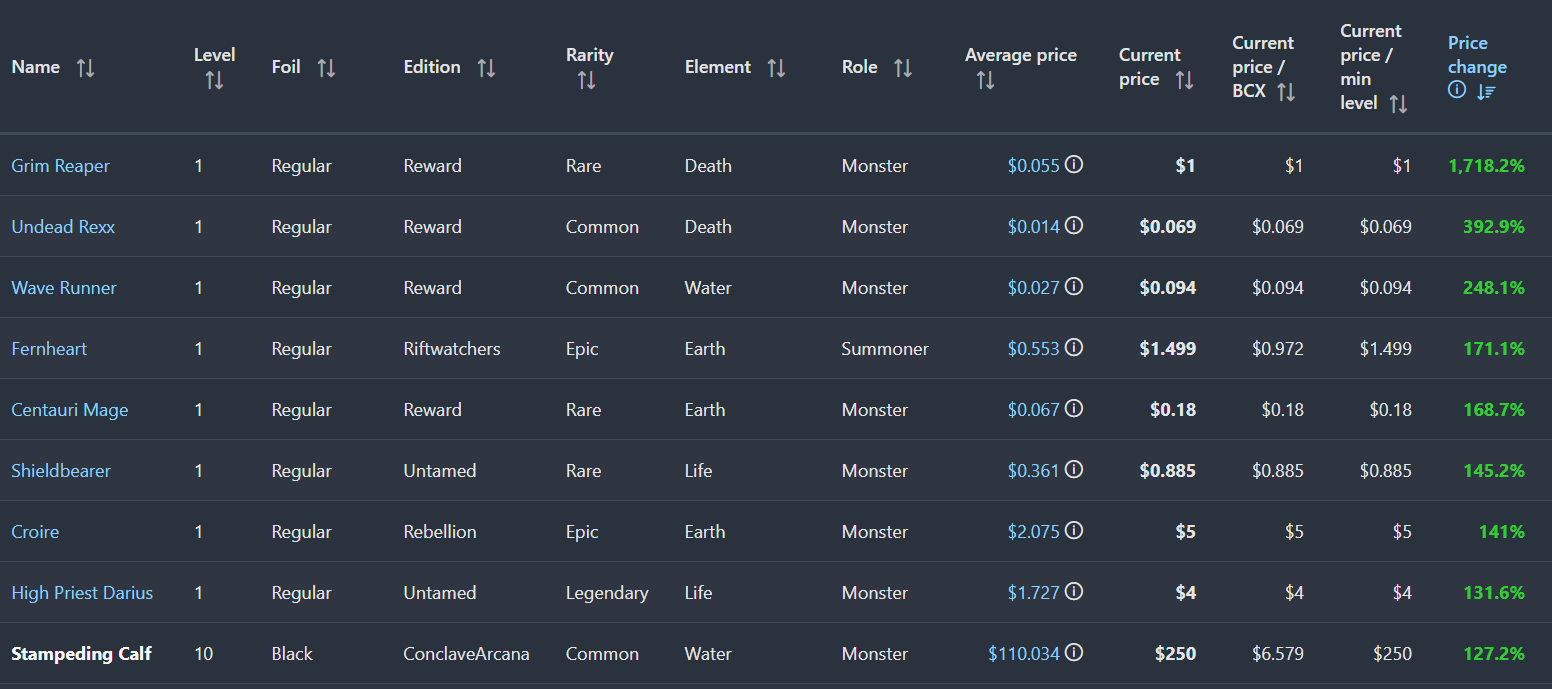Show the Price change info icon tooltip
This screenshot has width=1552, height=689.
(1457, 90)
